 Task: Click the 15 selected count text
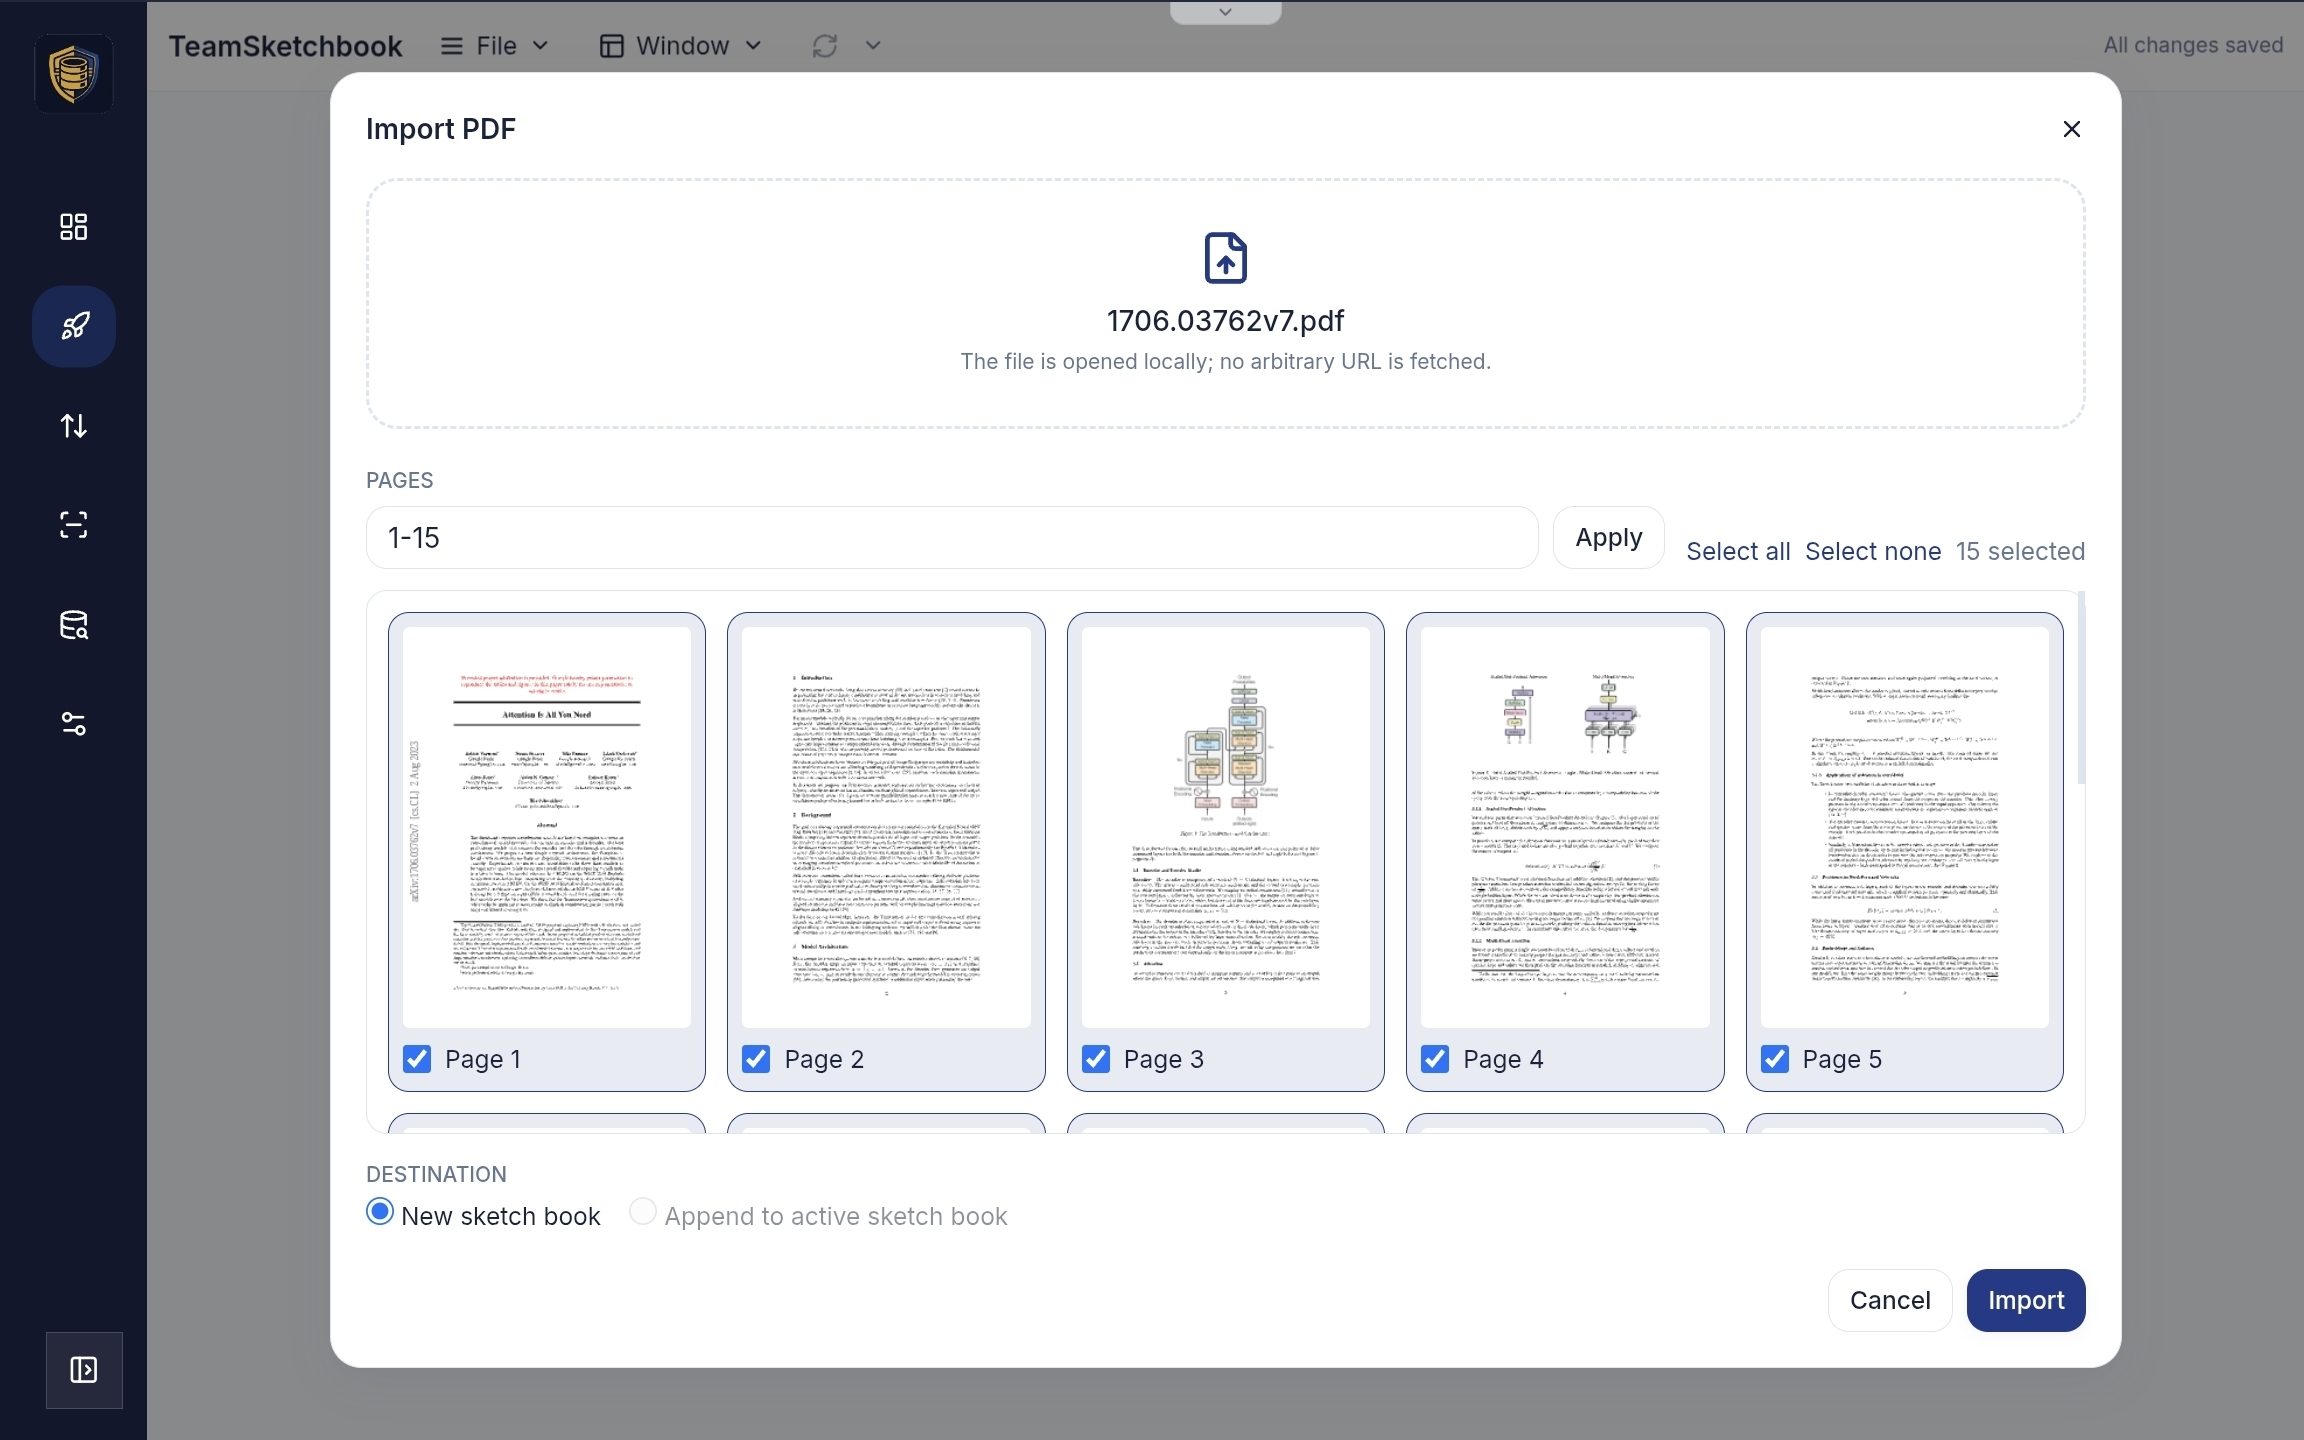tap(2020, 552)
